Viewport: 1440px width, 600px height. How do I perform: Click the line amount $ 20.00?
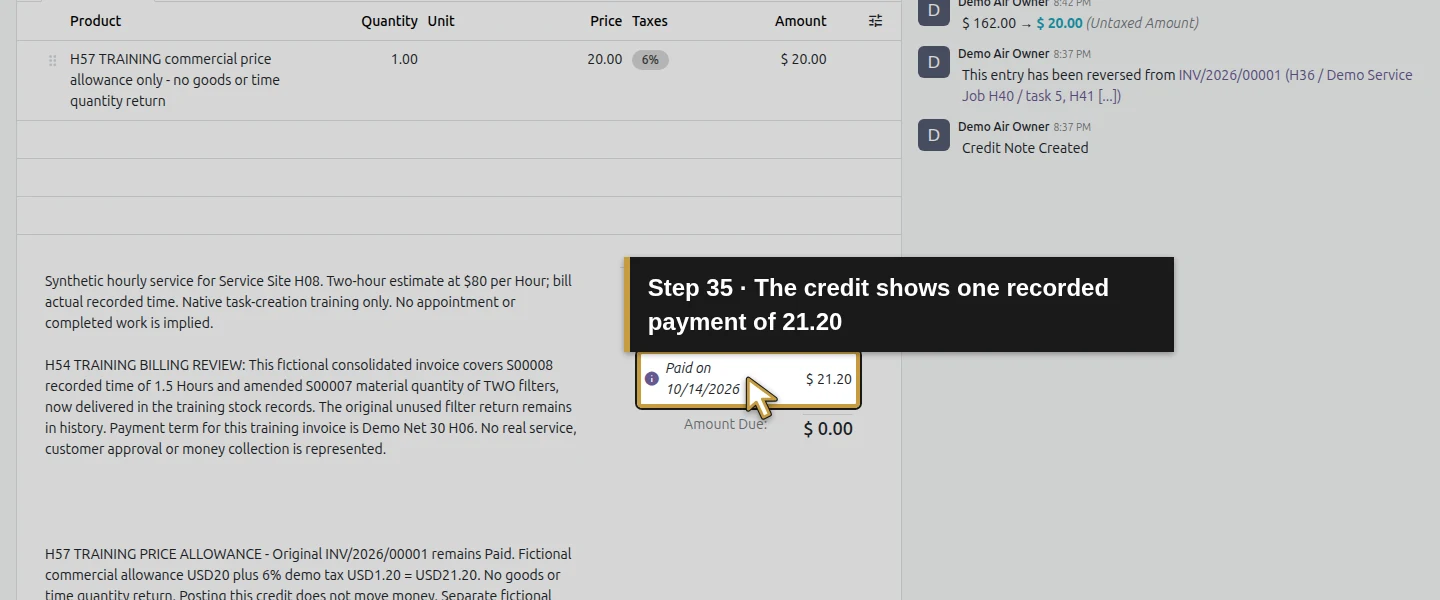804,60
